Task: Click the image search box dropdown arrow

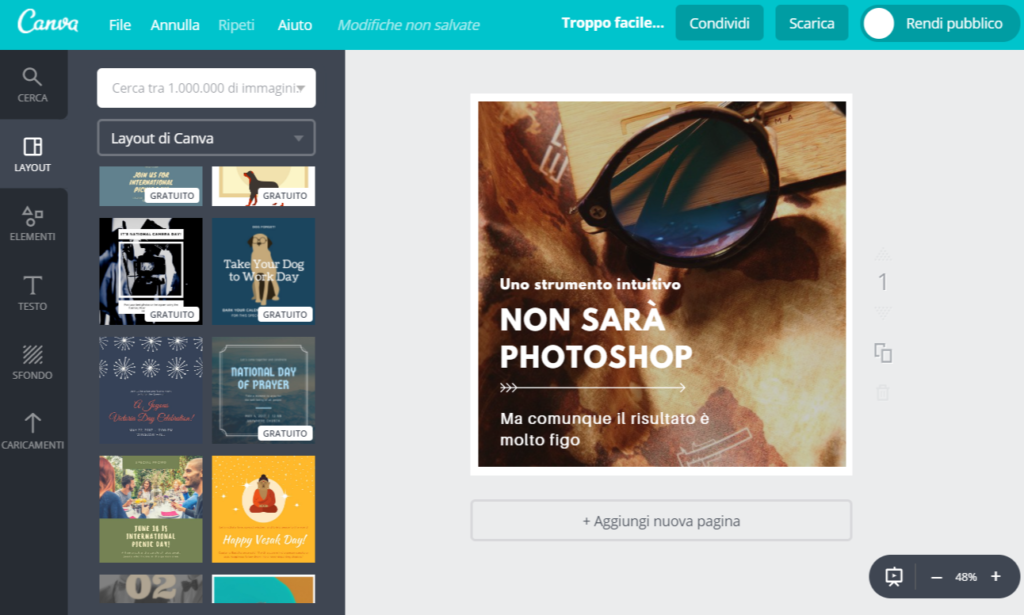Action: tap(301, 88)
